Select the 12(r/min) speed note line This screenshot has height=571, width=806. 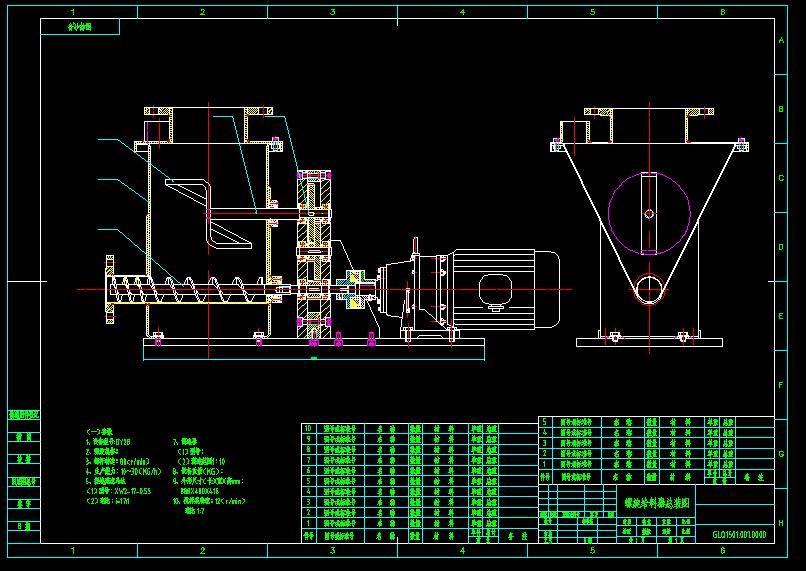[209, 501]
